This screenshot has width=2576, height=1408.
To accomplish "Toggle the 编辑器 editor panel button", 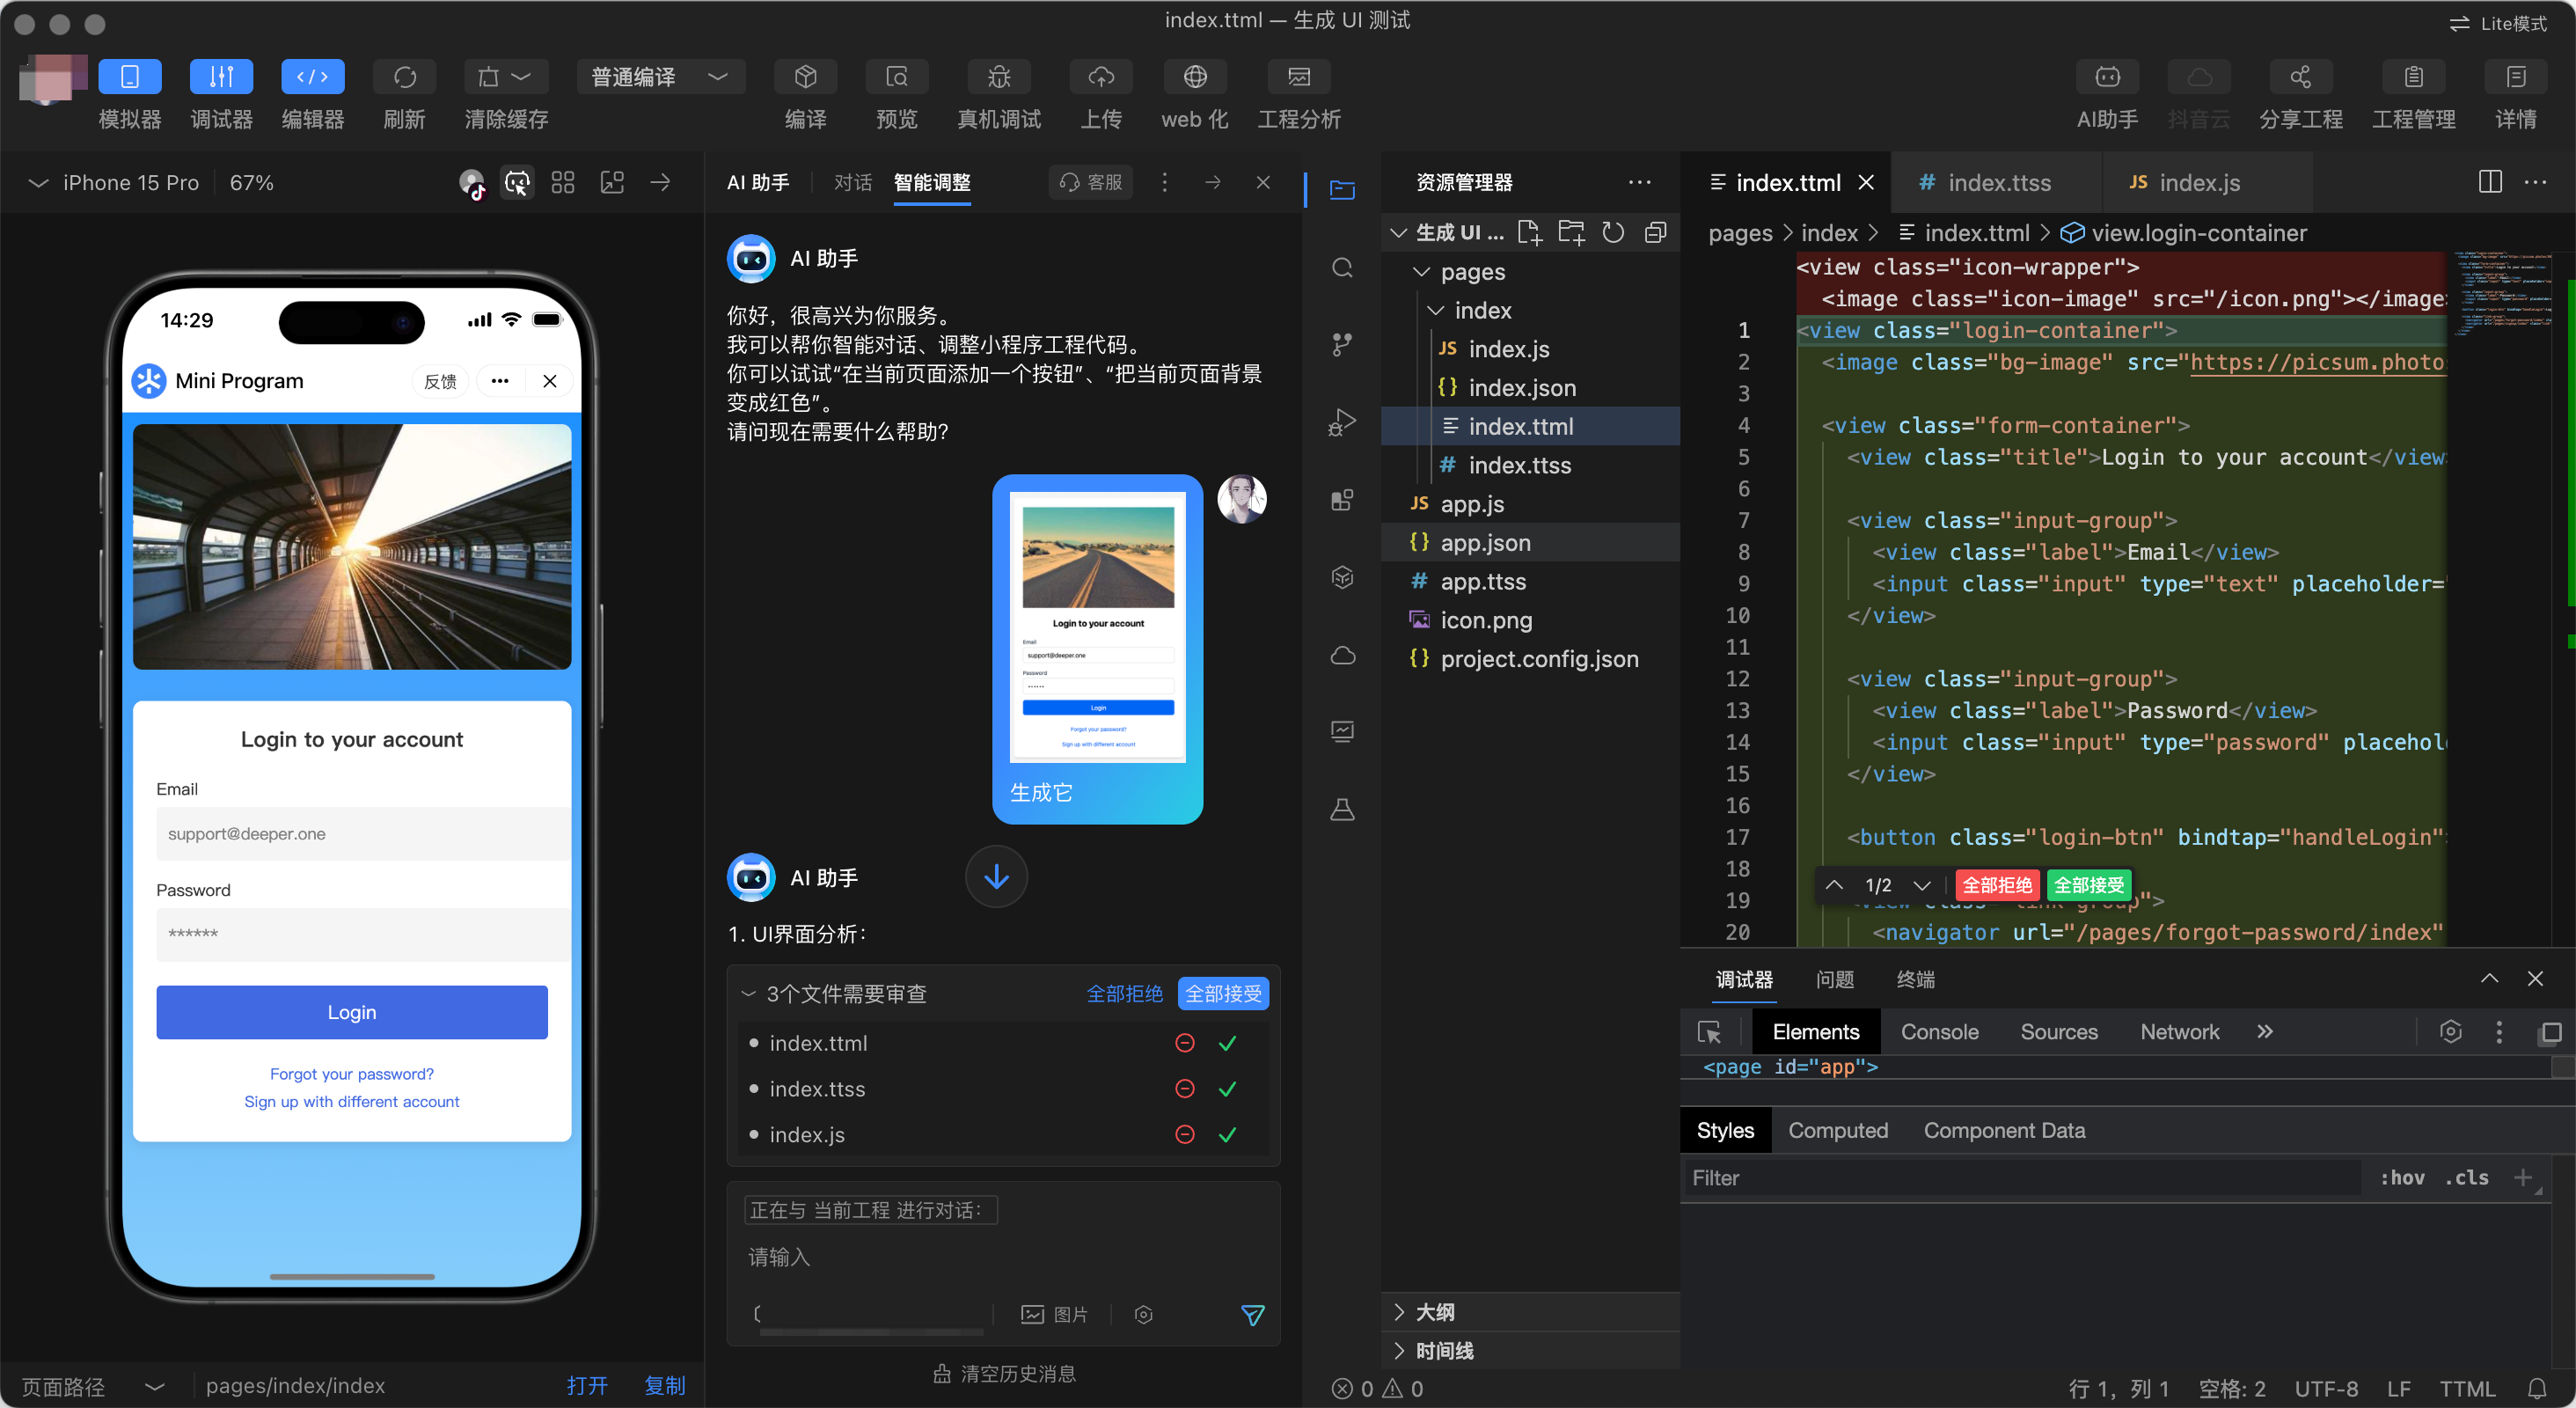I will [312, 78].
